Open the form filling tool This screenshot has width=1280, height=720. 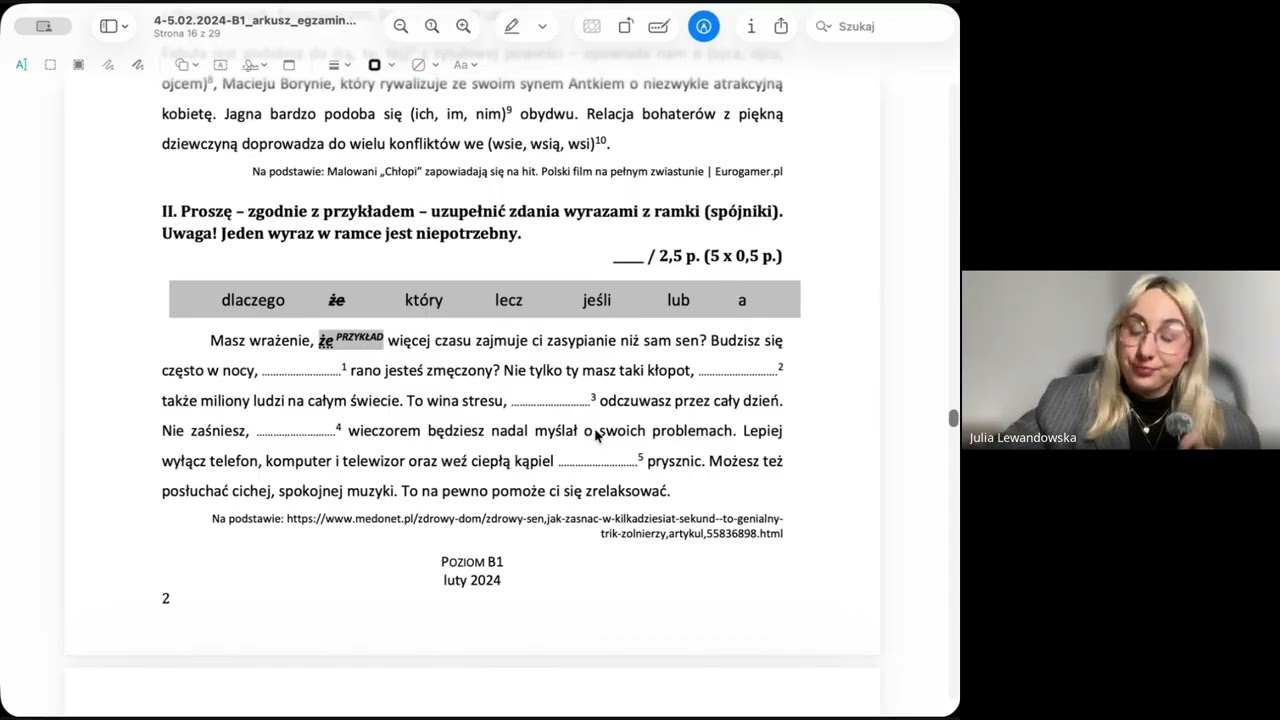click(659, 27)
